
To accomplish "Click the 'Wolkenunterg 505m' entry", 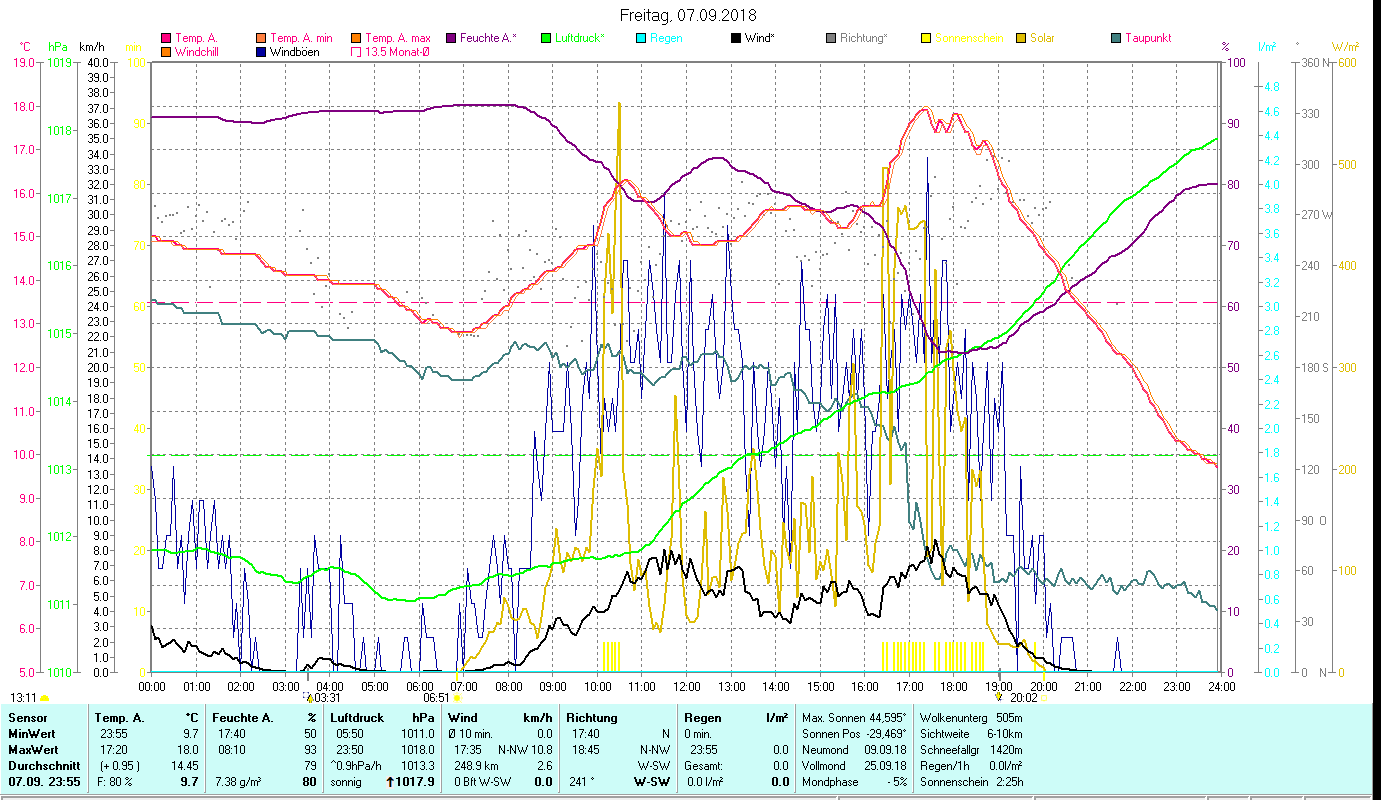I will [x=971, y=718].
